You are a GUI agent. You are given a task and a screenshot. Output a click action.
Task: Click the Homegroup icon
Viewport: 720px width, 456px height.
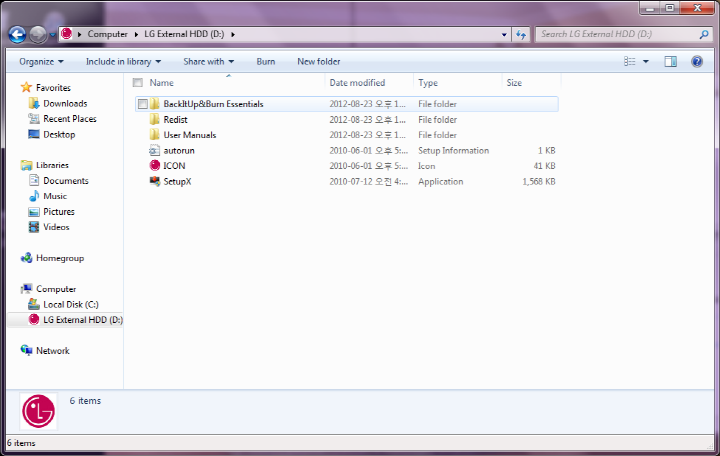[x=27, y=258]
